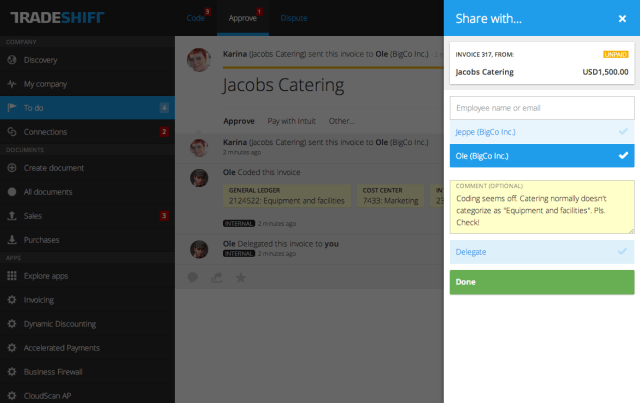Open the To do list

tap(87, 107)
